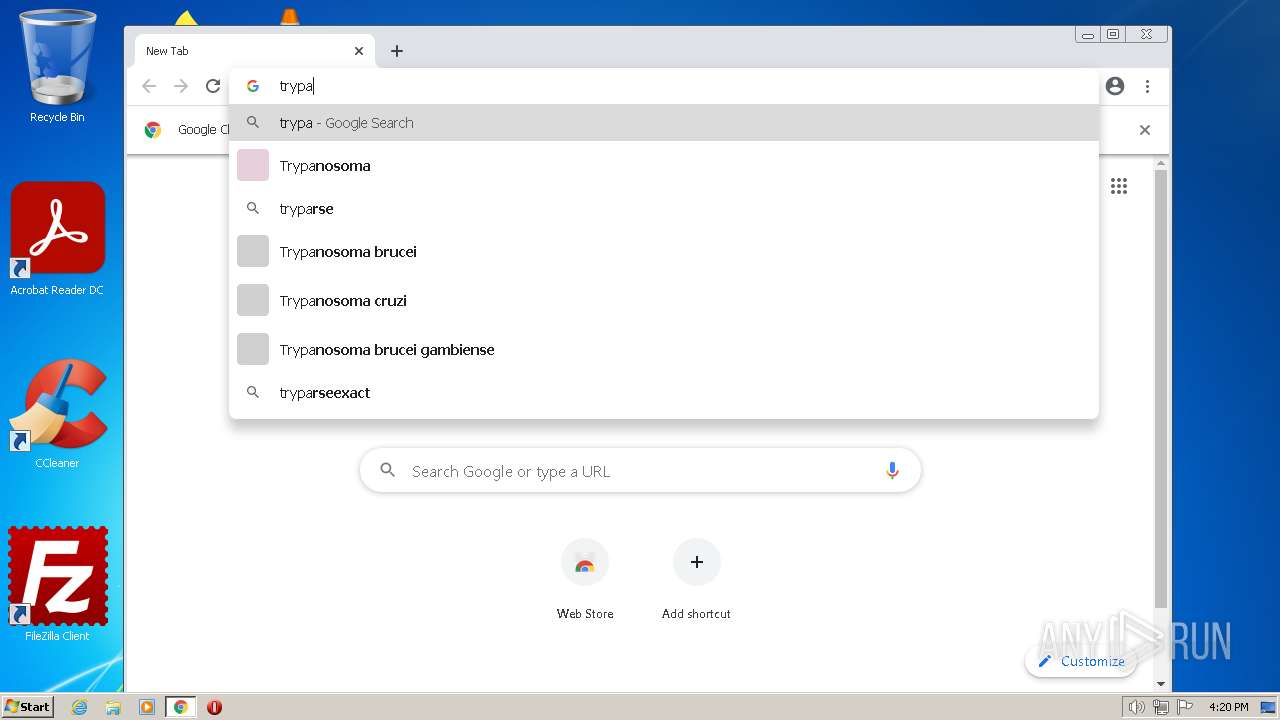Open Windows Explorer from taskbar

pos(113,707)
